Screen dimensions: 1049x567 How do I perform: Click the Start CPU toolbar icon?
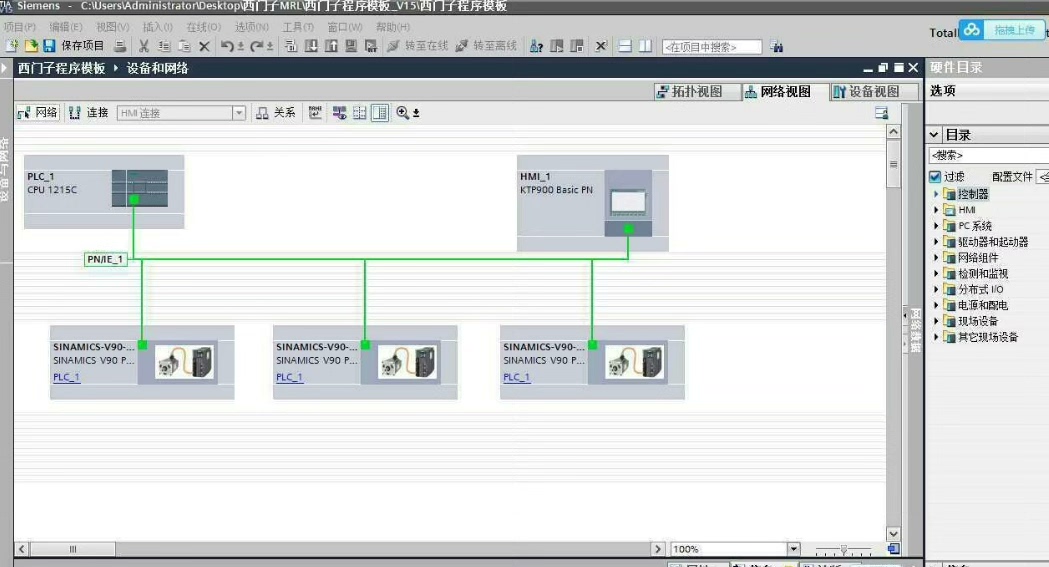[x=557, y=46]
